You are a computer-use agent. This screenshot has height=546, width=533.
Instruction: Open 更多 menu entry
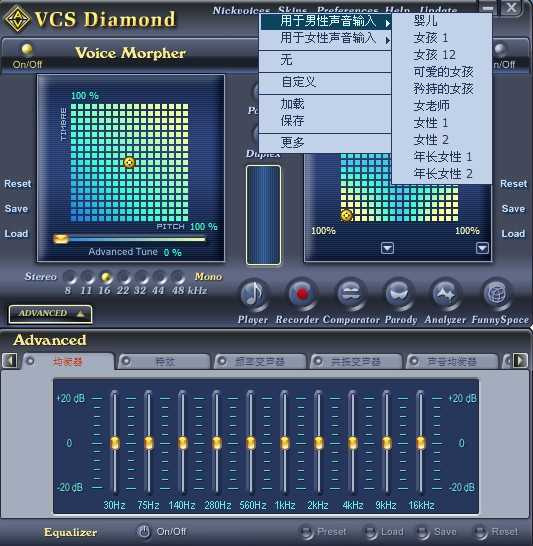[325, 142]
